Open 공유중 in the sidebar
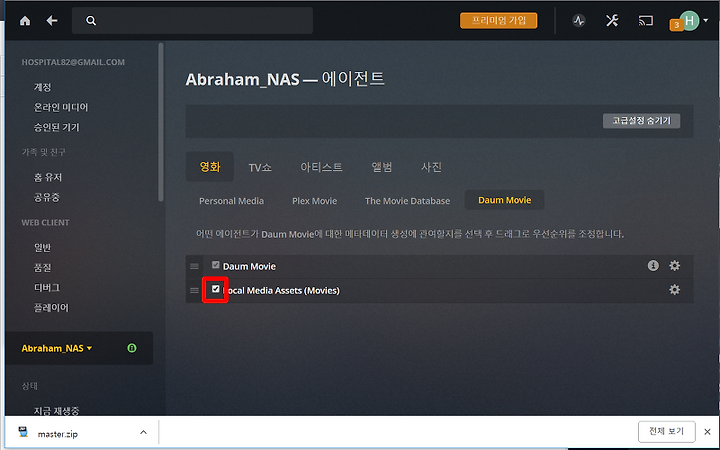This screenshot has height=450, width=720. (x=46, y=197)
